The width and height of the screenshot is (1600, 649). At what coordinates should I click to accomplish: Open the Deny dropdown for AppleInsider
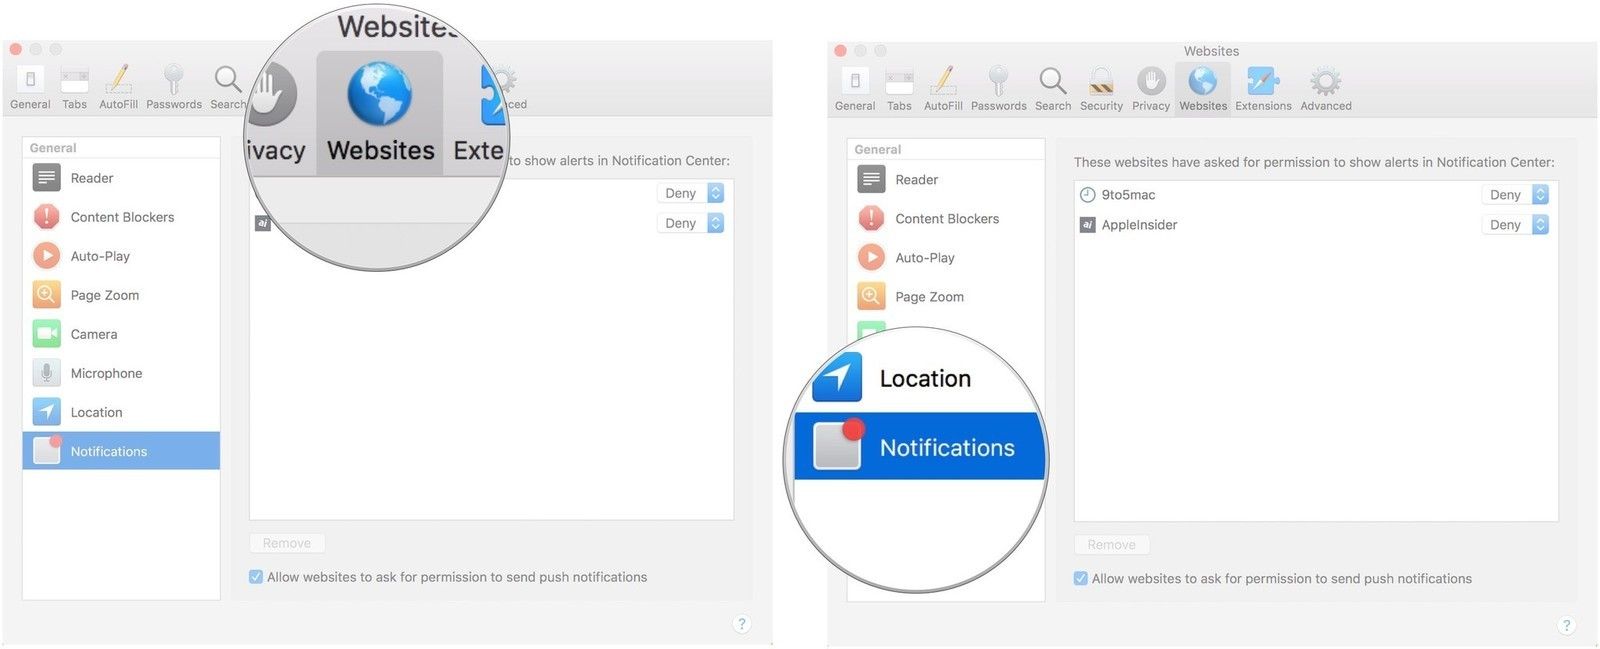point(1515,225)
